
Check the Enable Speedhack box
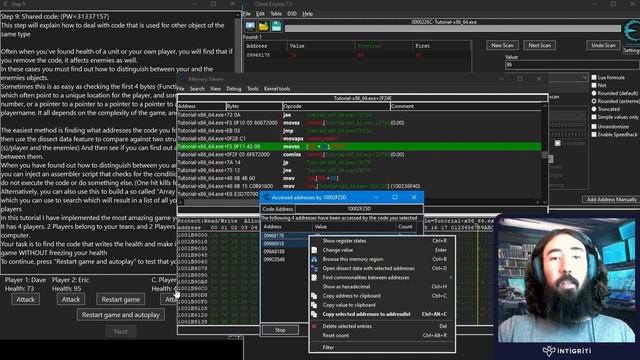coord(594,134)
